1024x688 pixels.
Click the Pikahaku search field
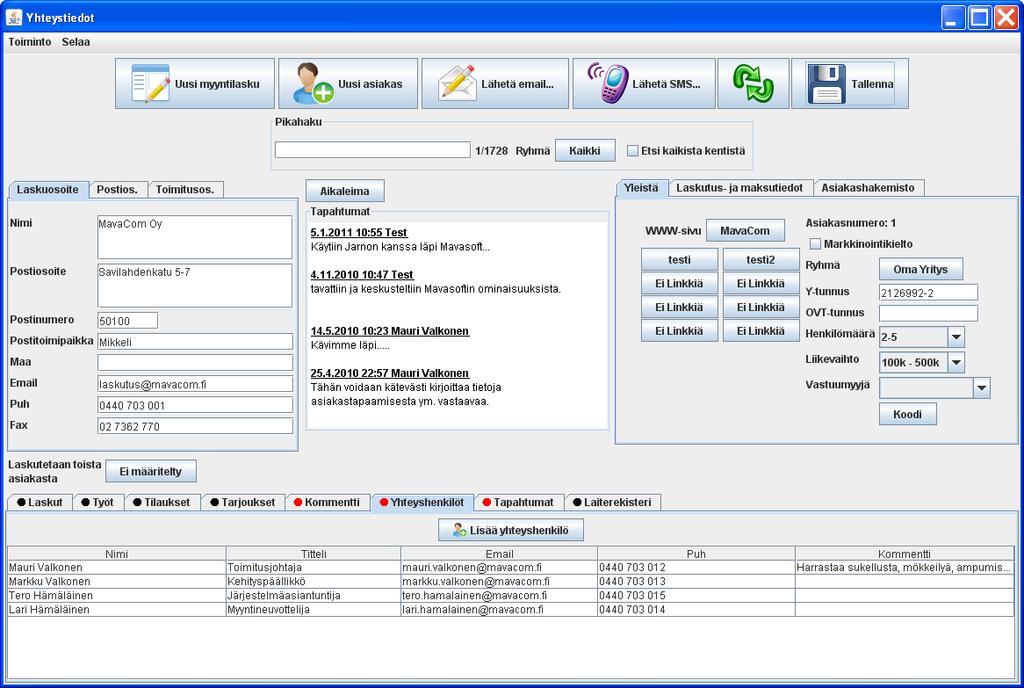coord(372,150)
